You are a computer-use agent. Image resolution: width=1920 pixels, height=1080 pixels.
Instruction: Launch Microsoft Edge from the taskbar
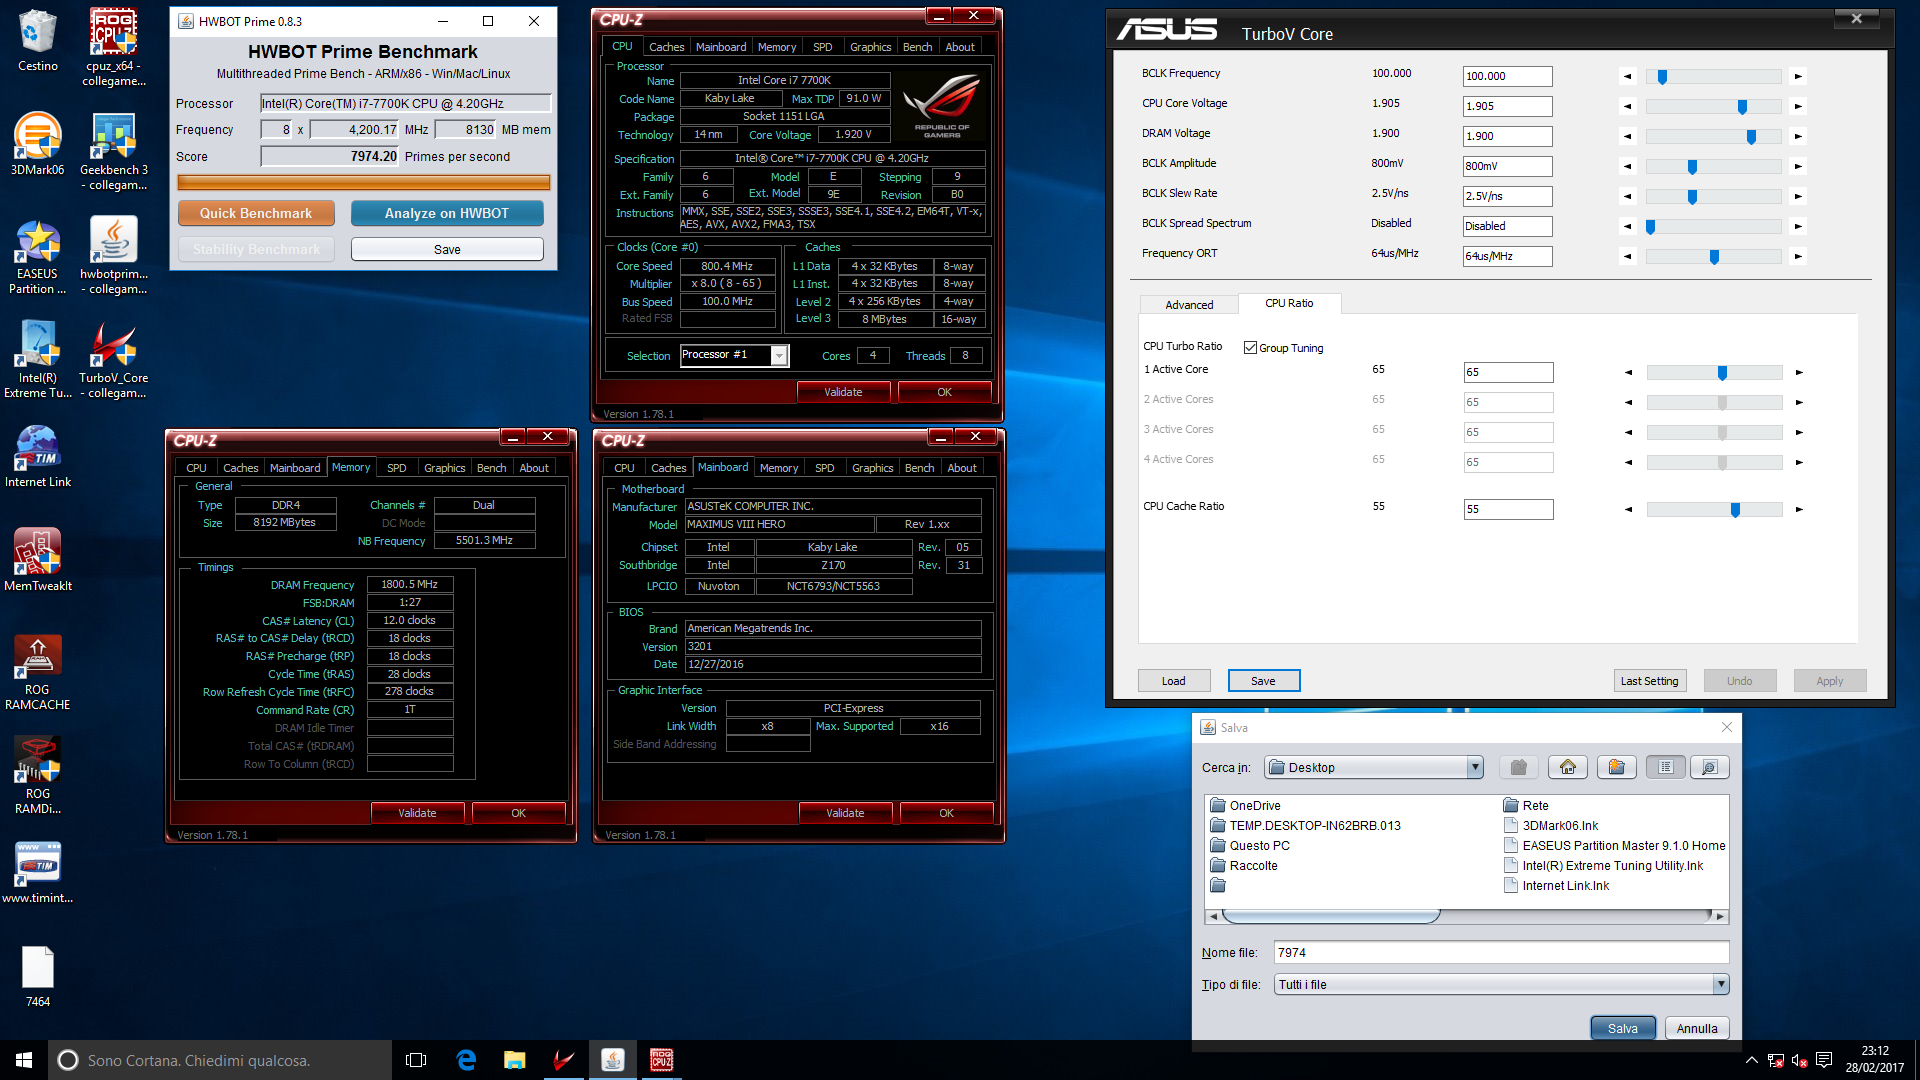coord(466,1060)
